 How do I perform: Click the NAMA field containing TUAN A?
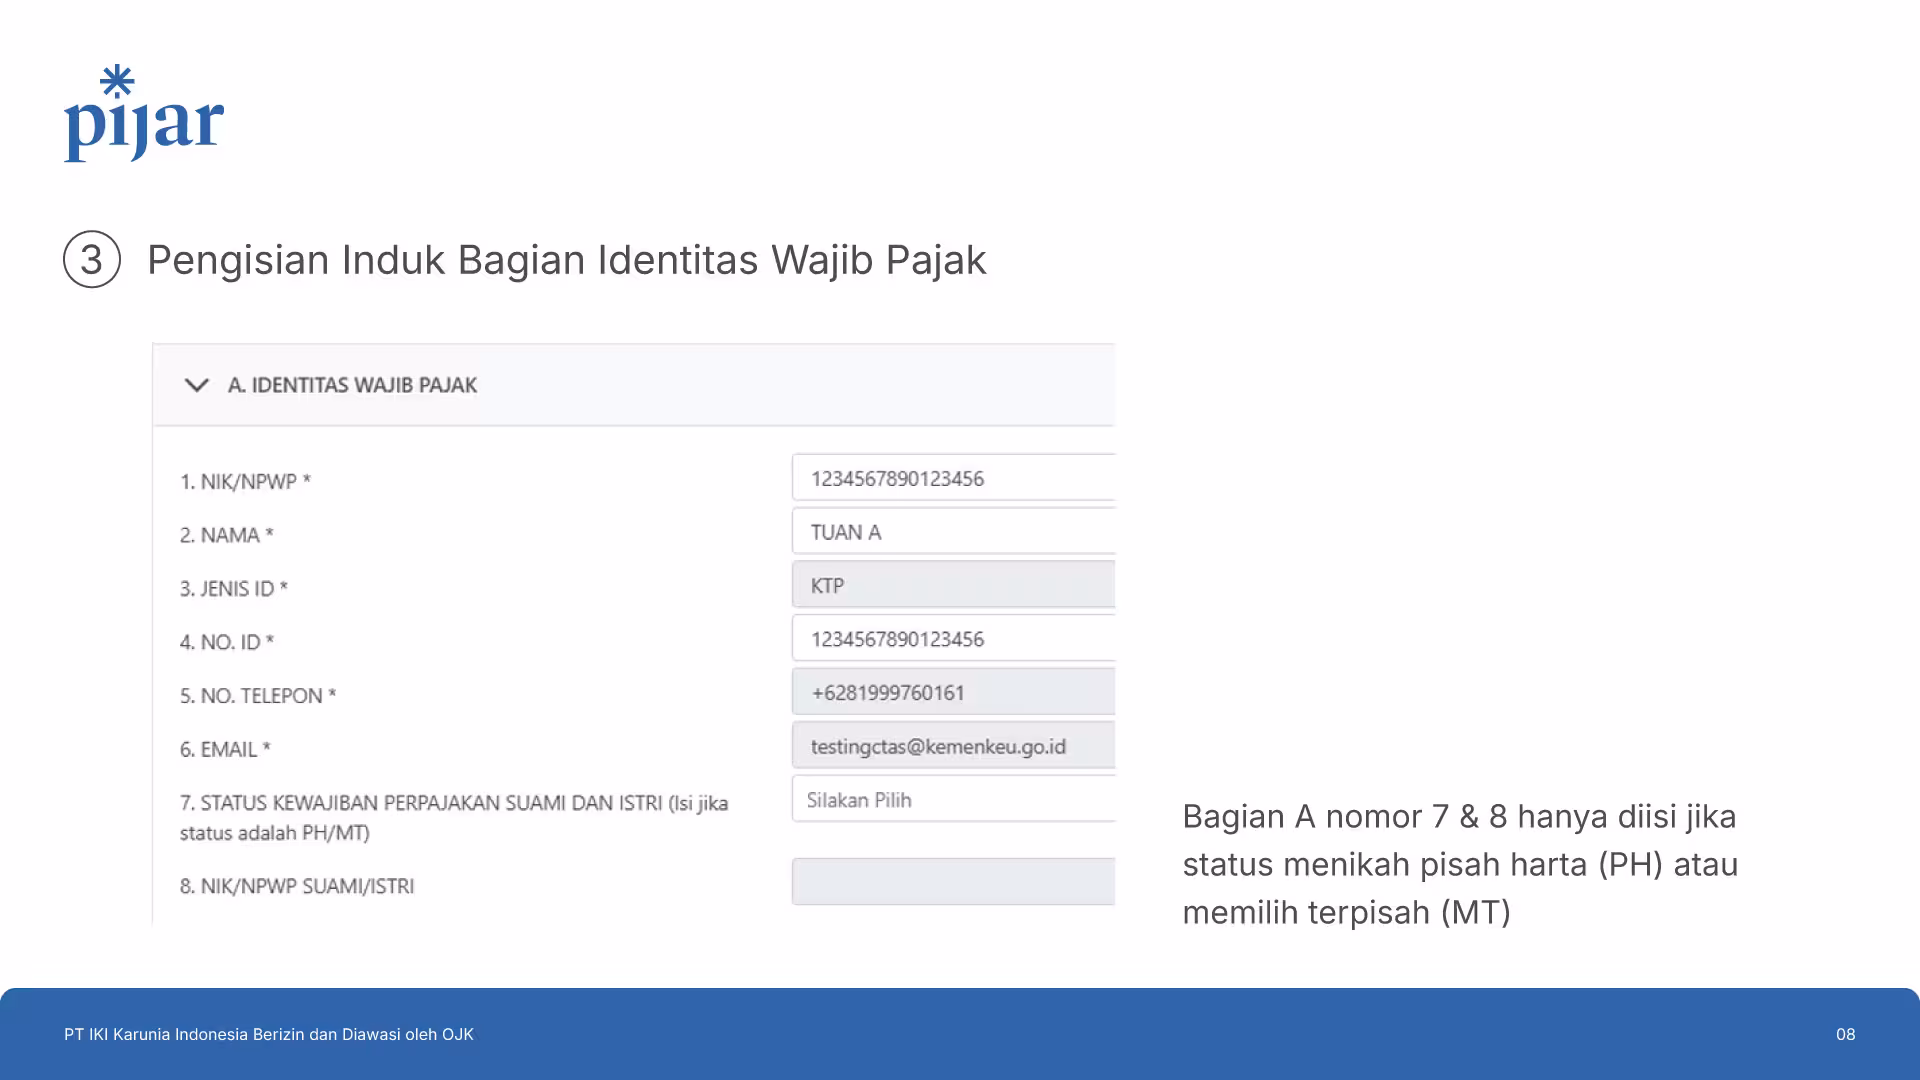(954, 532)
